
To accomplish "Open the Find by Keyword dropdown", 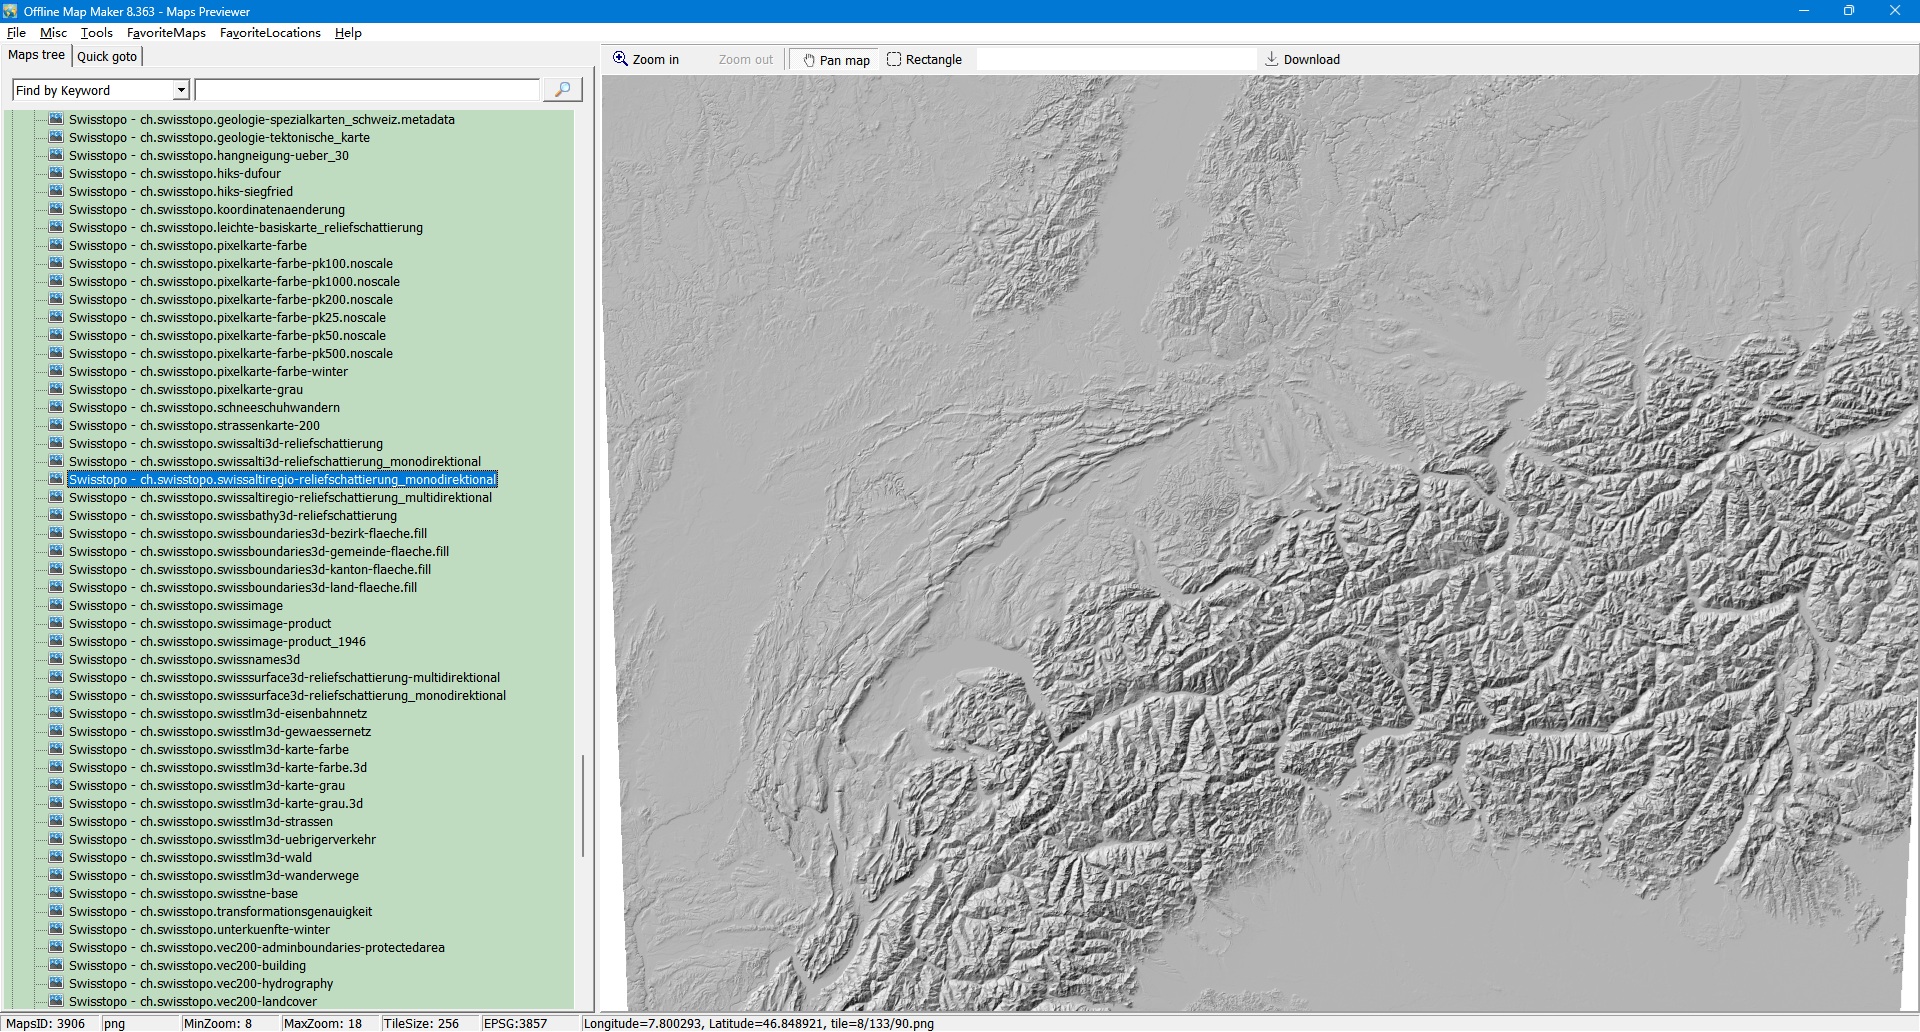I will point(181,90).
